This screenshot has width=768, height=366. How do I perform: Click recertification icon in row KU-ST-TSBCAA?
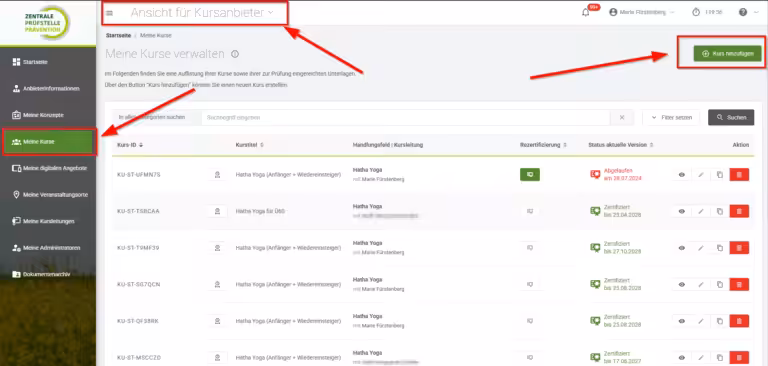click(x=529, y=211)
